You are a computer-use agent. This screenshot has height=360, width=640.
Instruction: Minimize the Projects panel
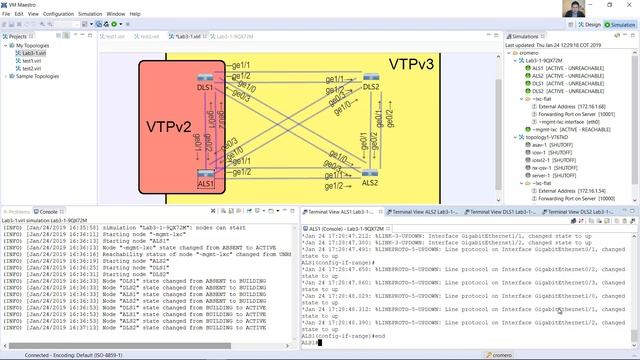(82, 36)
